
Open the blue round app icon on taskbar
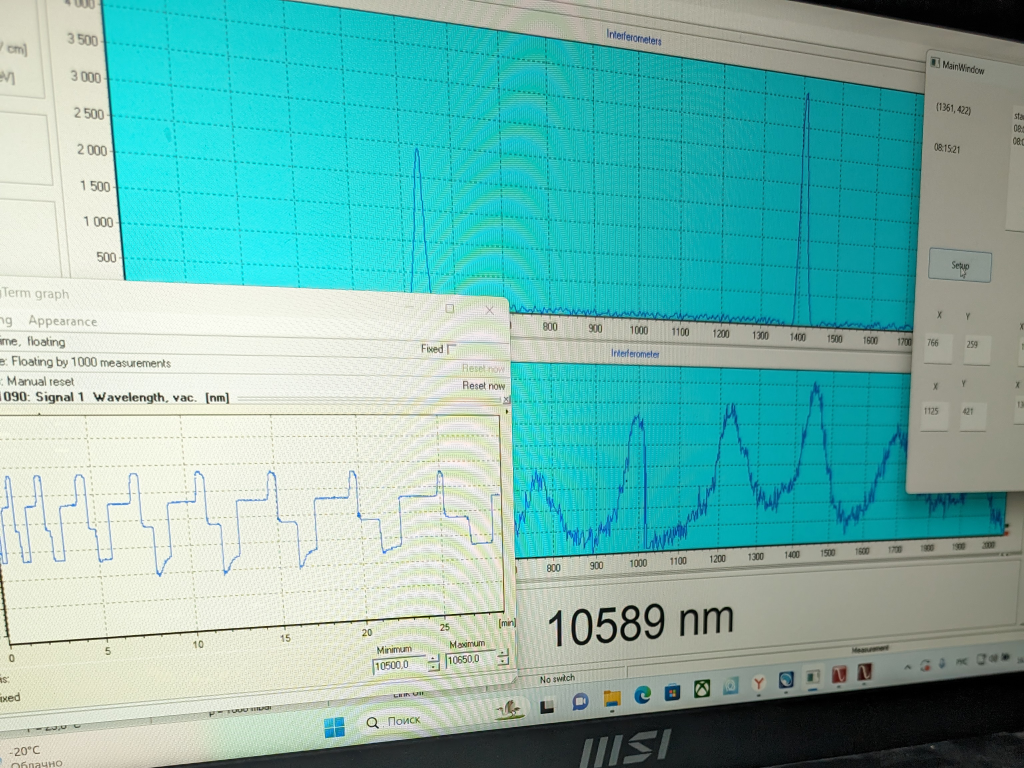[x=786, y=680]
